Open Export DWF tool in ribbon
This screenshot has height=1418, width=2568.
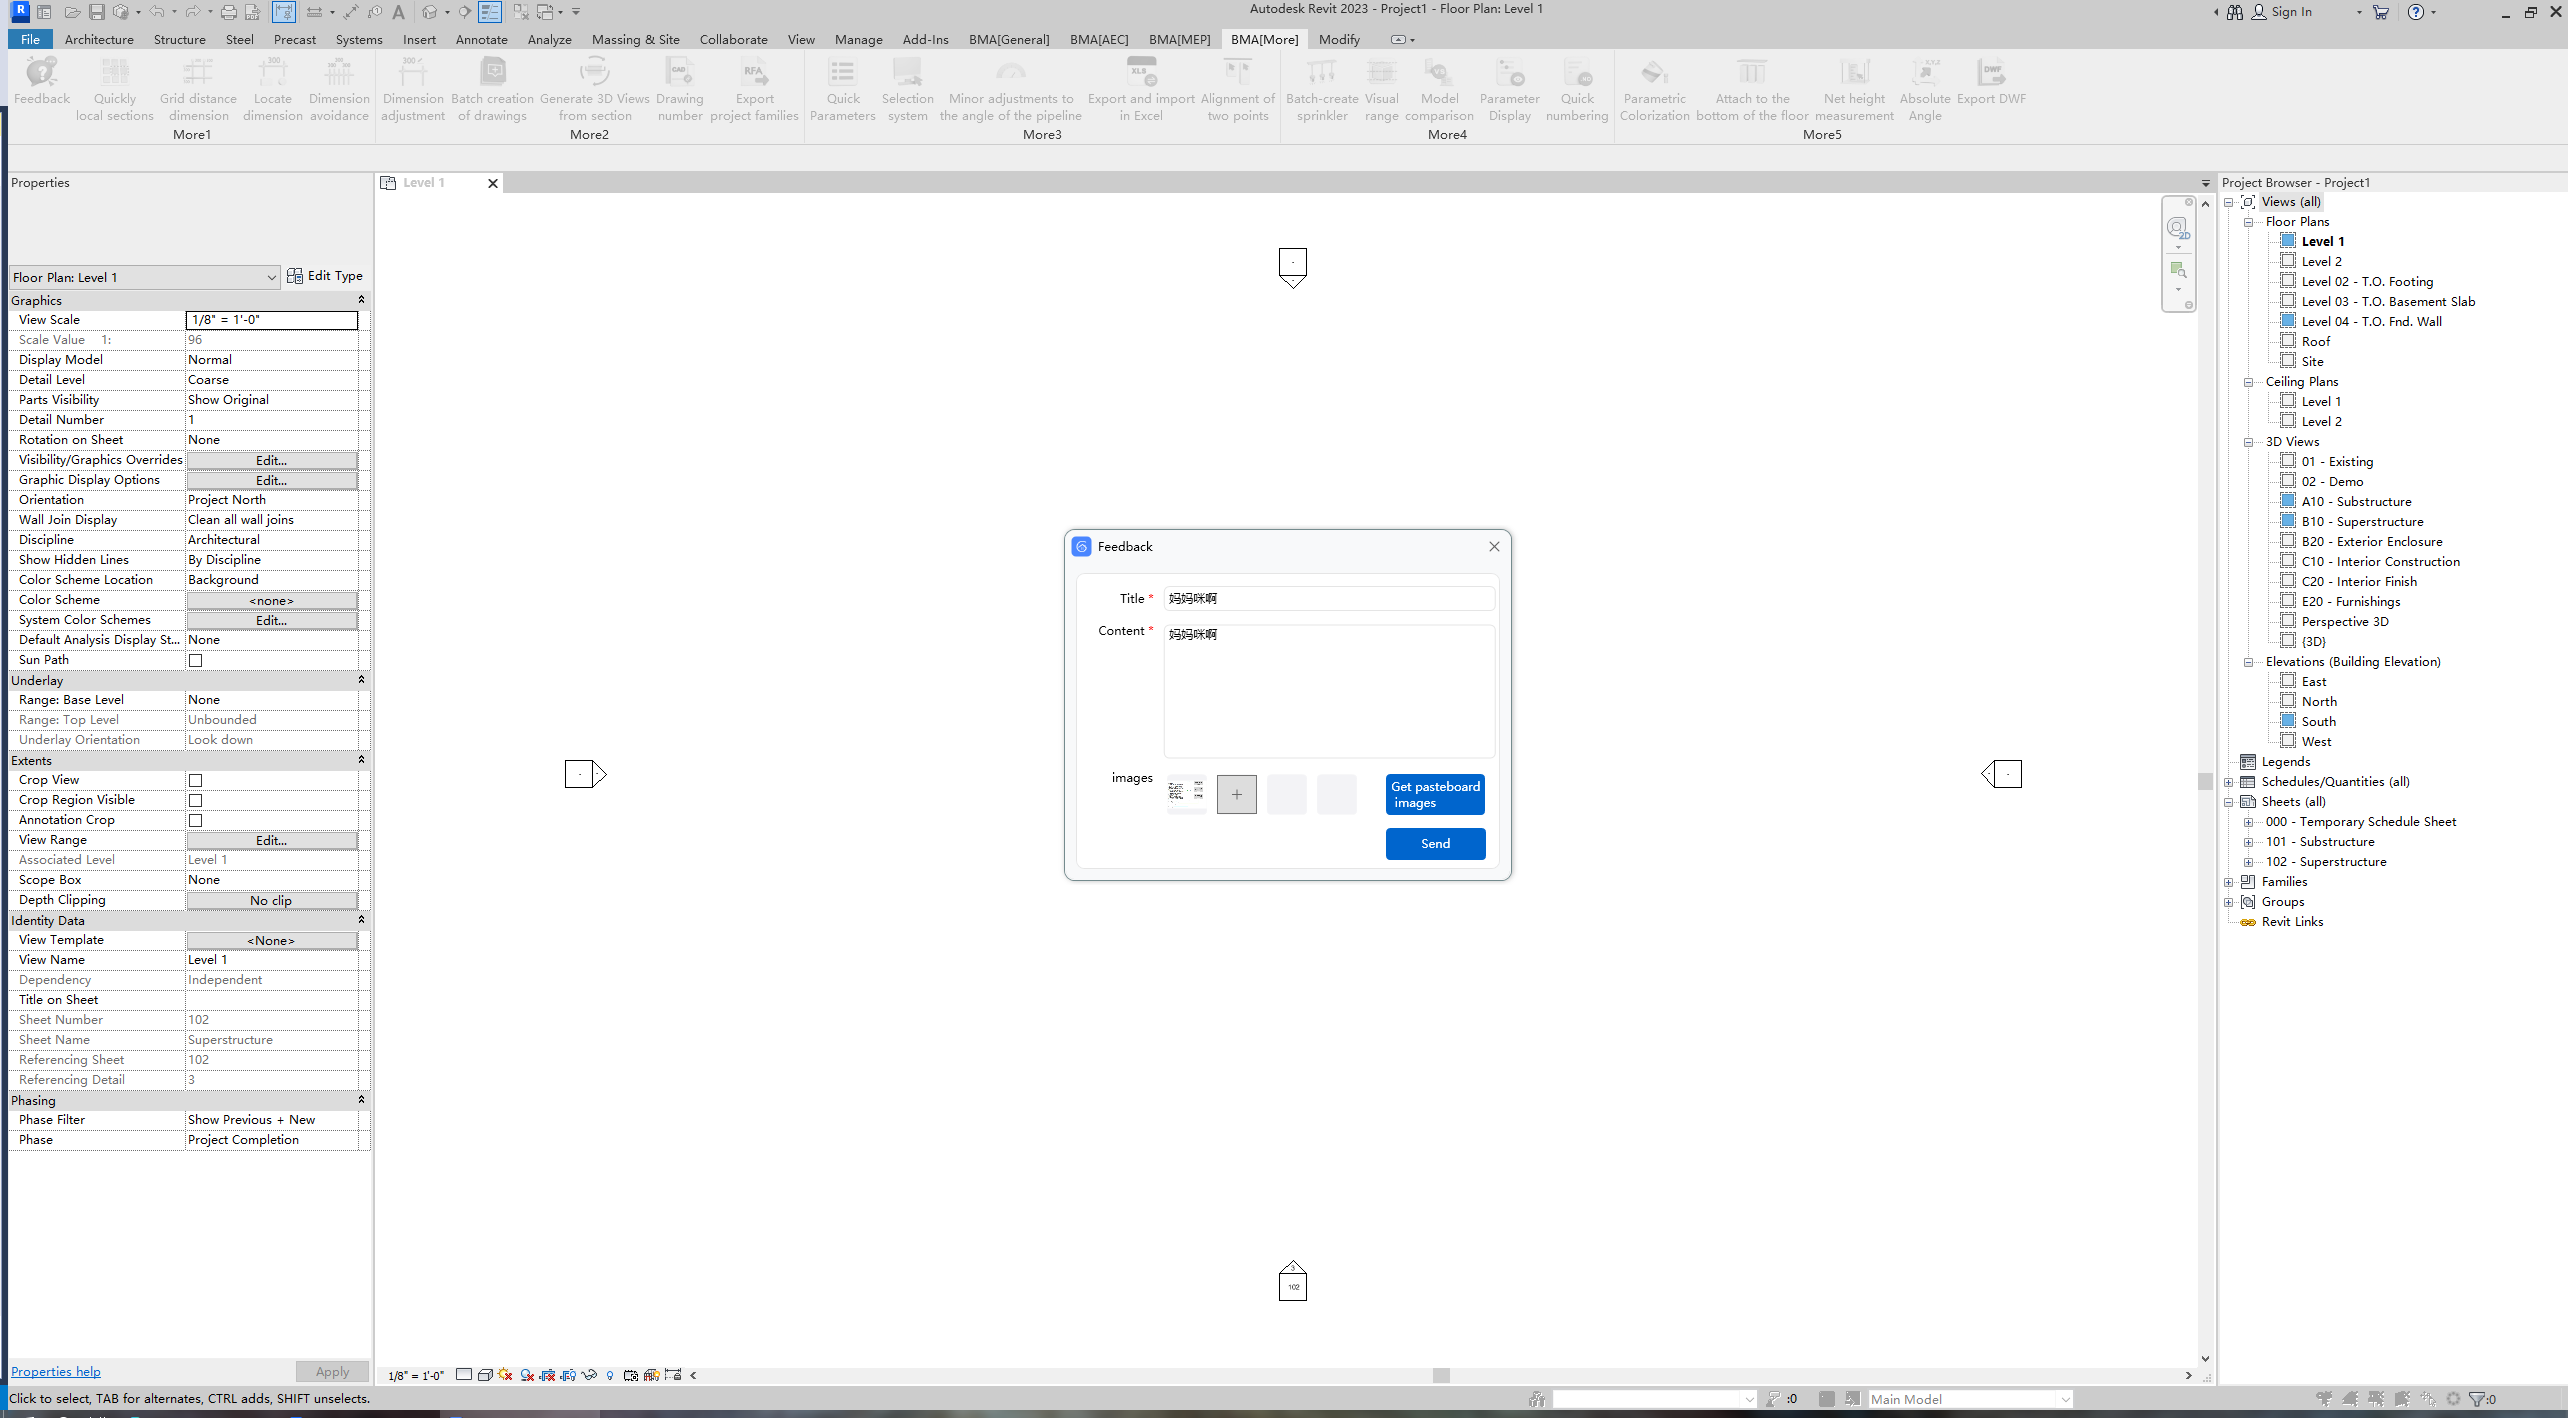tap(1990, 72)
